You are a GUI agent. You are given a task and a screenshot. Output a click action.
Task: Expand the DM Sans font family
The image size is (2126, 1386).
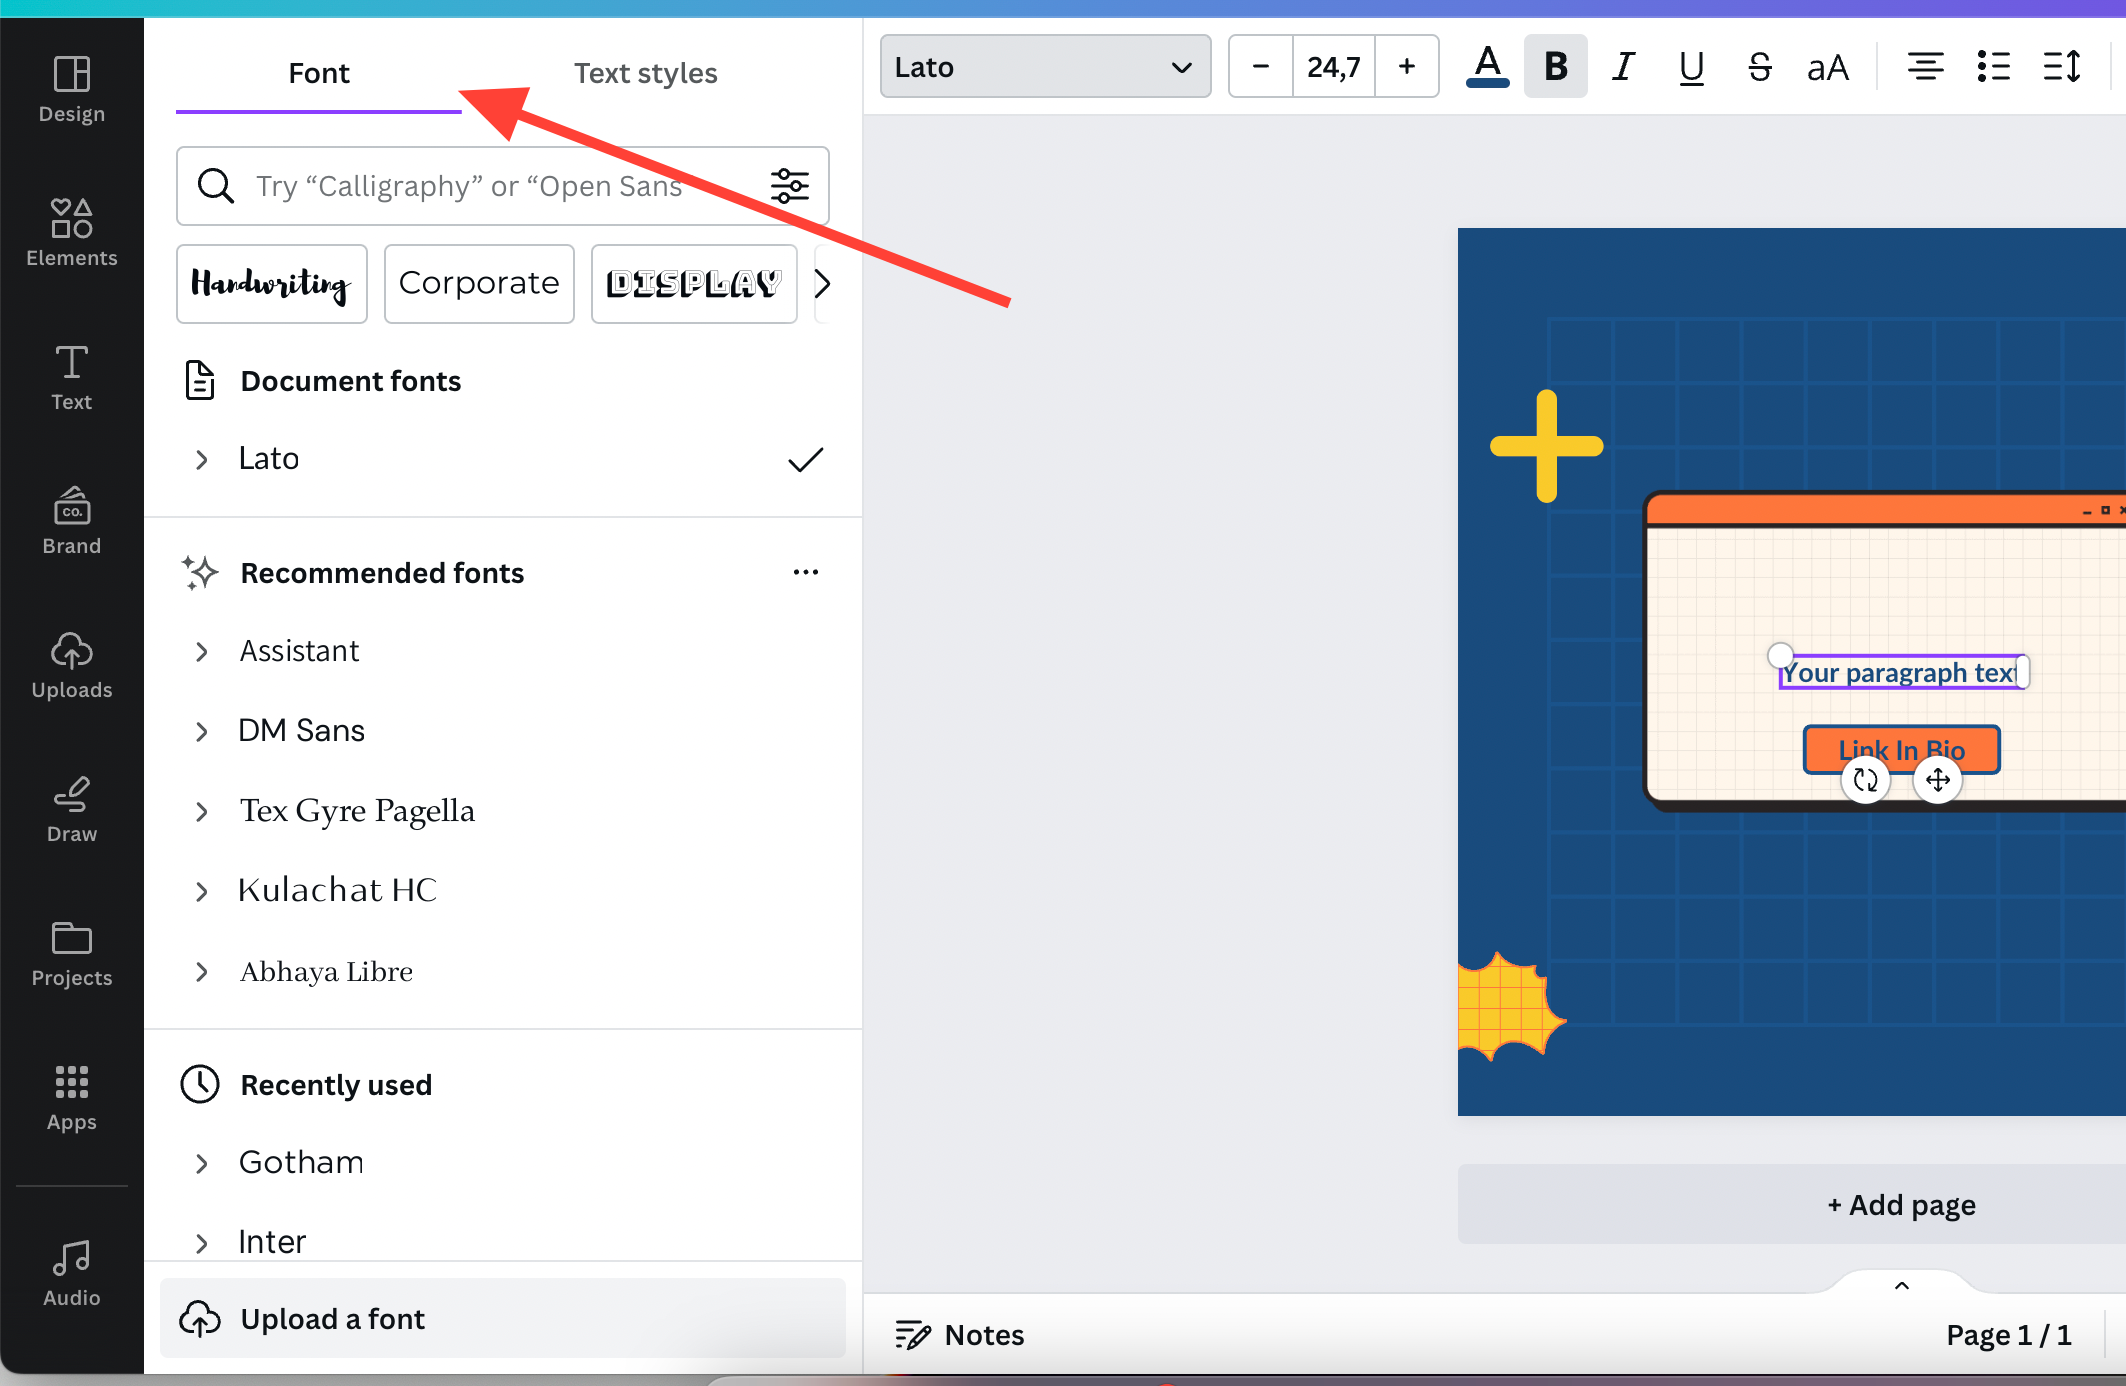click(203, 732)
